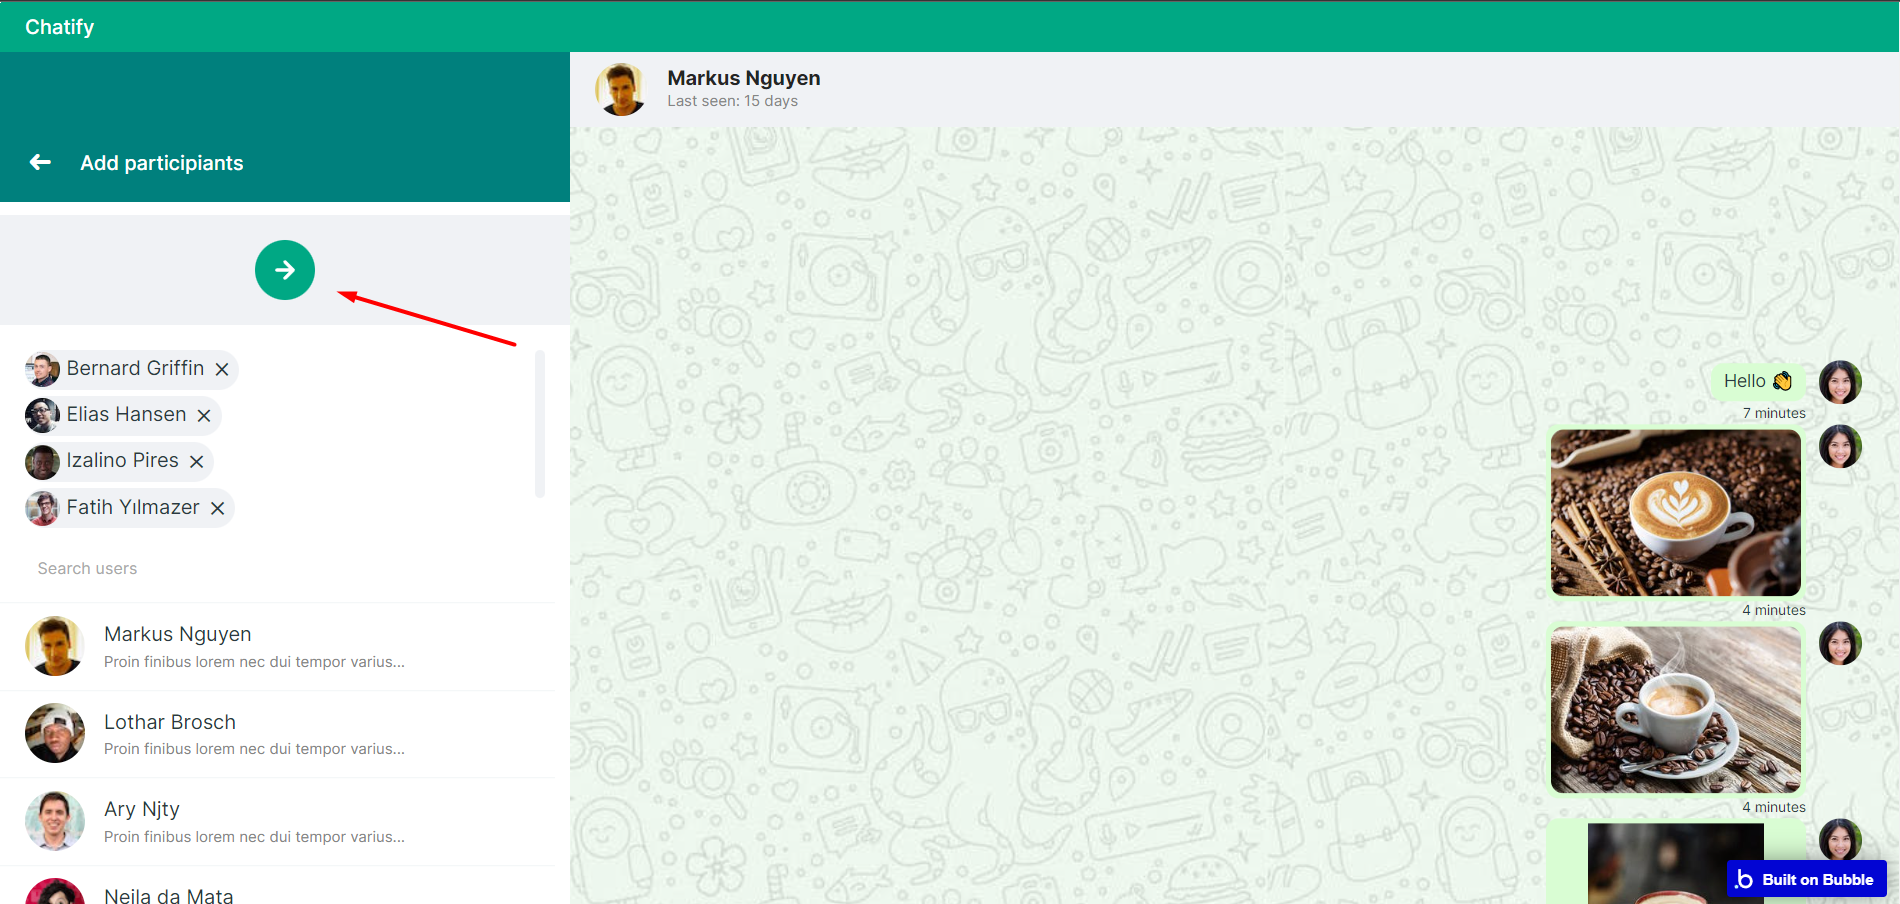Open Markus Nguyen's avatar in the chat header
Viewport: 1900px width, 904px height.
coord(621,89)
